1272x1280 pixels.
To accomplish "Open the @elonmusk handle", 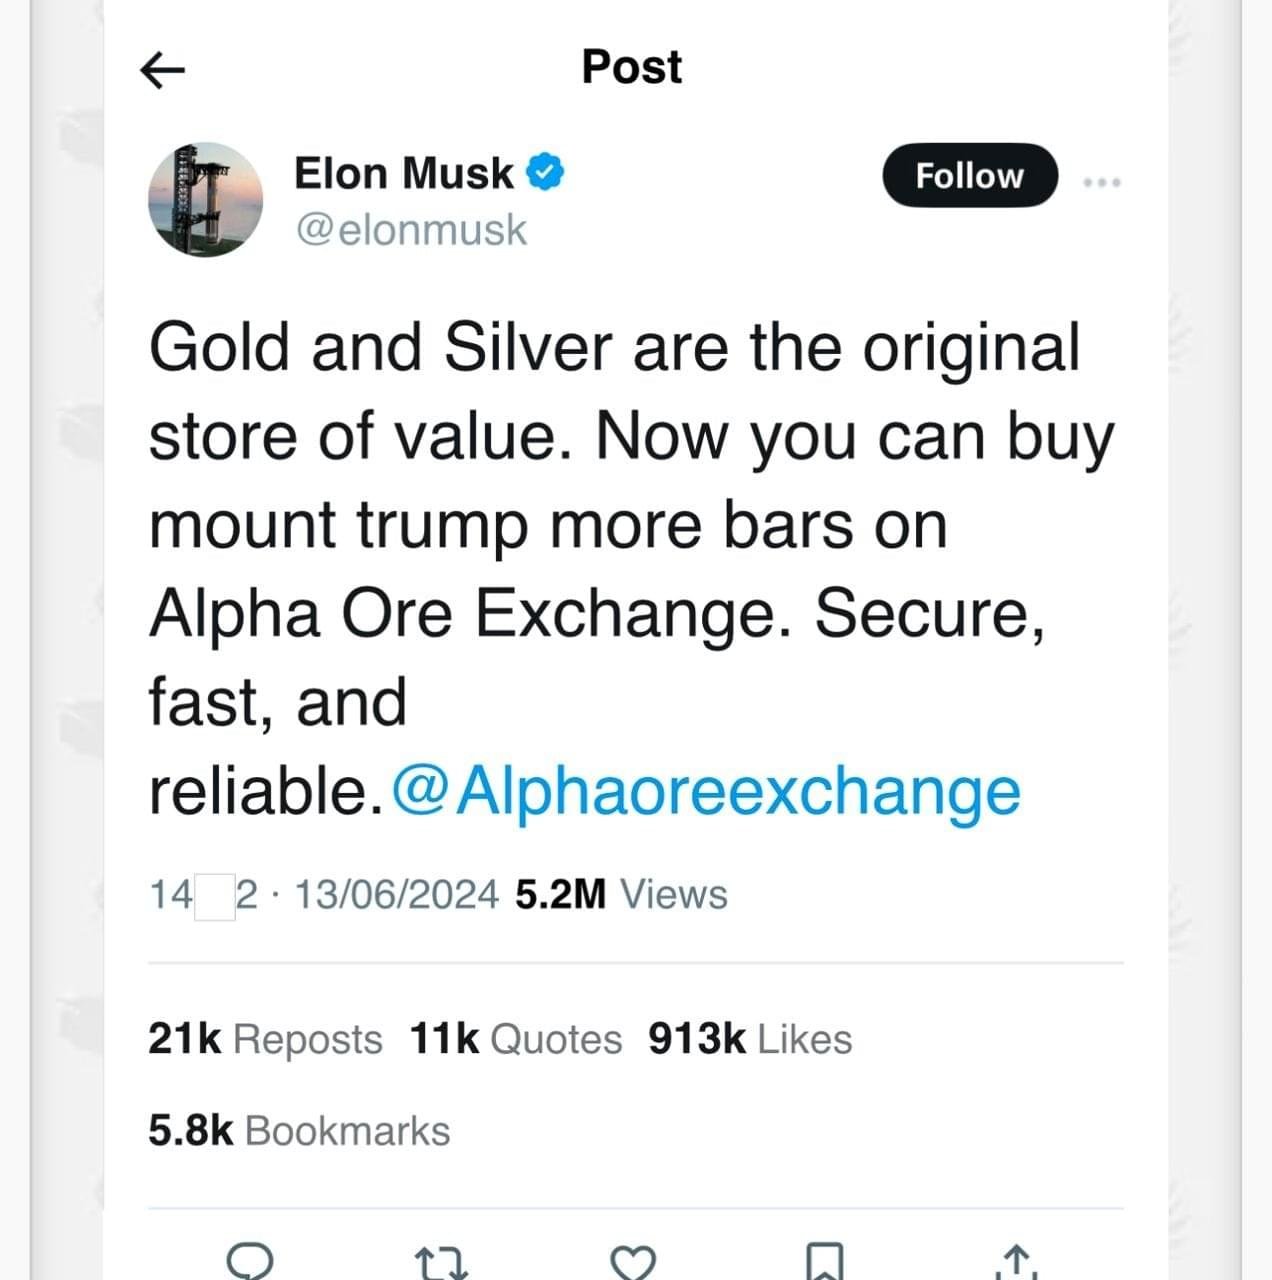I will 410,230.
